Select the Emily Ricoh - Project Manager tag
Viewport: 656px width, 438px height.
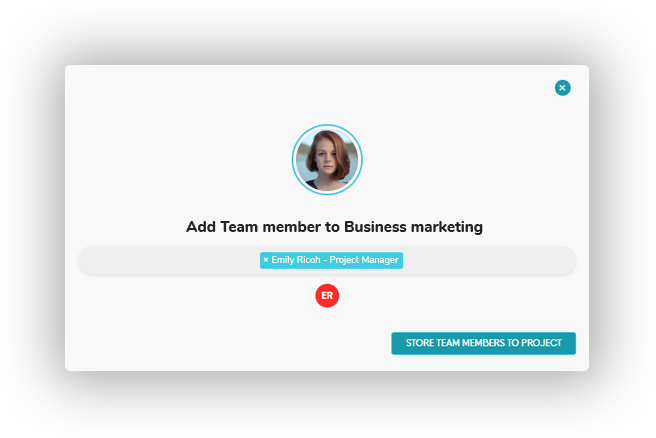point(331,260)
